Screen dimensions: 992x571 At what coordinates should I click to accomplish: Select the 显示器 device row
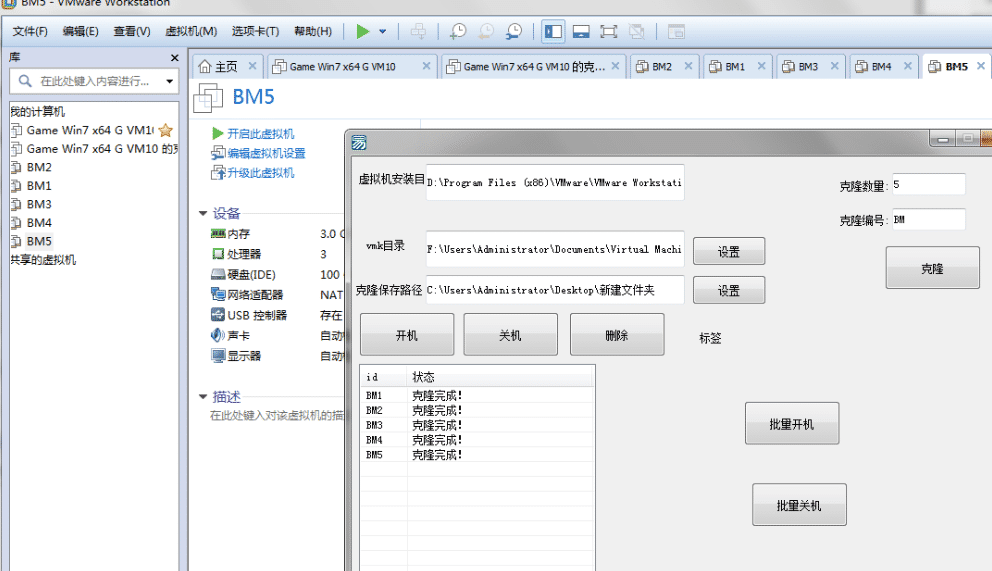(276, 355)
